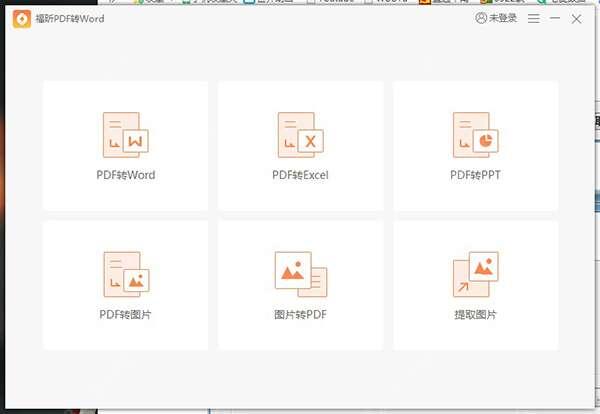
Task: Click the 提取图片 label
Action: point(475,315)
